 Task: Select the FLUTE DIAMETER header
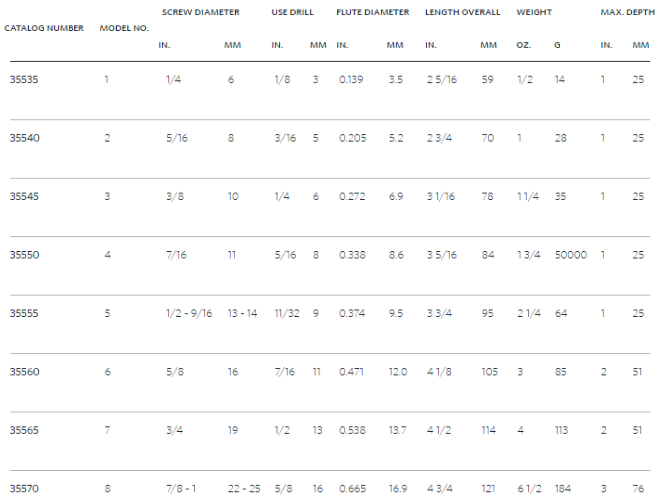[x=373, y=12]
